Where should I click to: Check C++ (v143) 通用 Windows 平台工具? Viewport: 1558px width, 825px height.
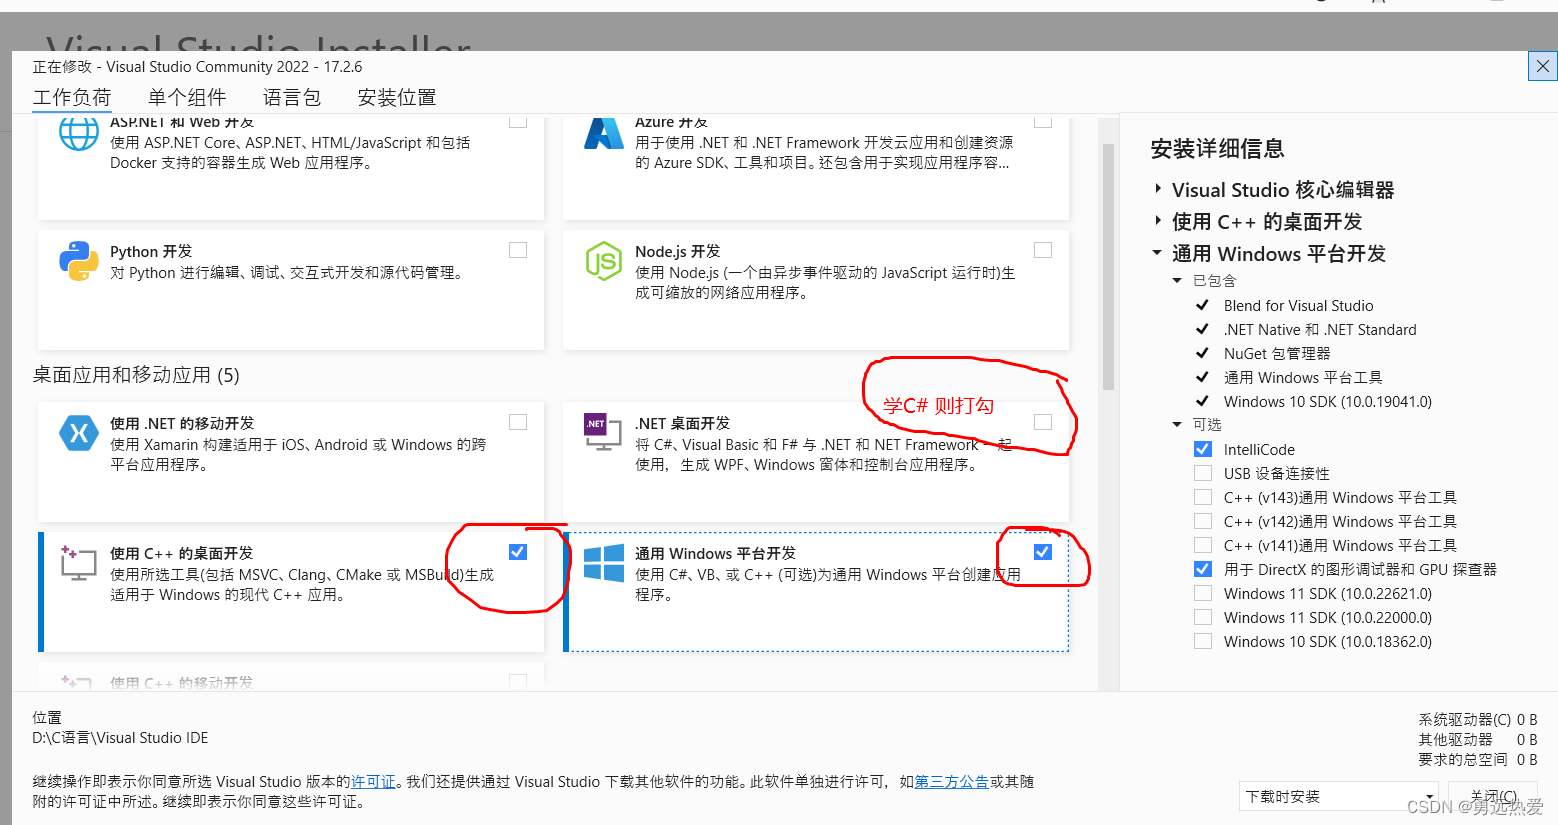(1203, 497)
